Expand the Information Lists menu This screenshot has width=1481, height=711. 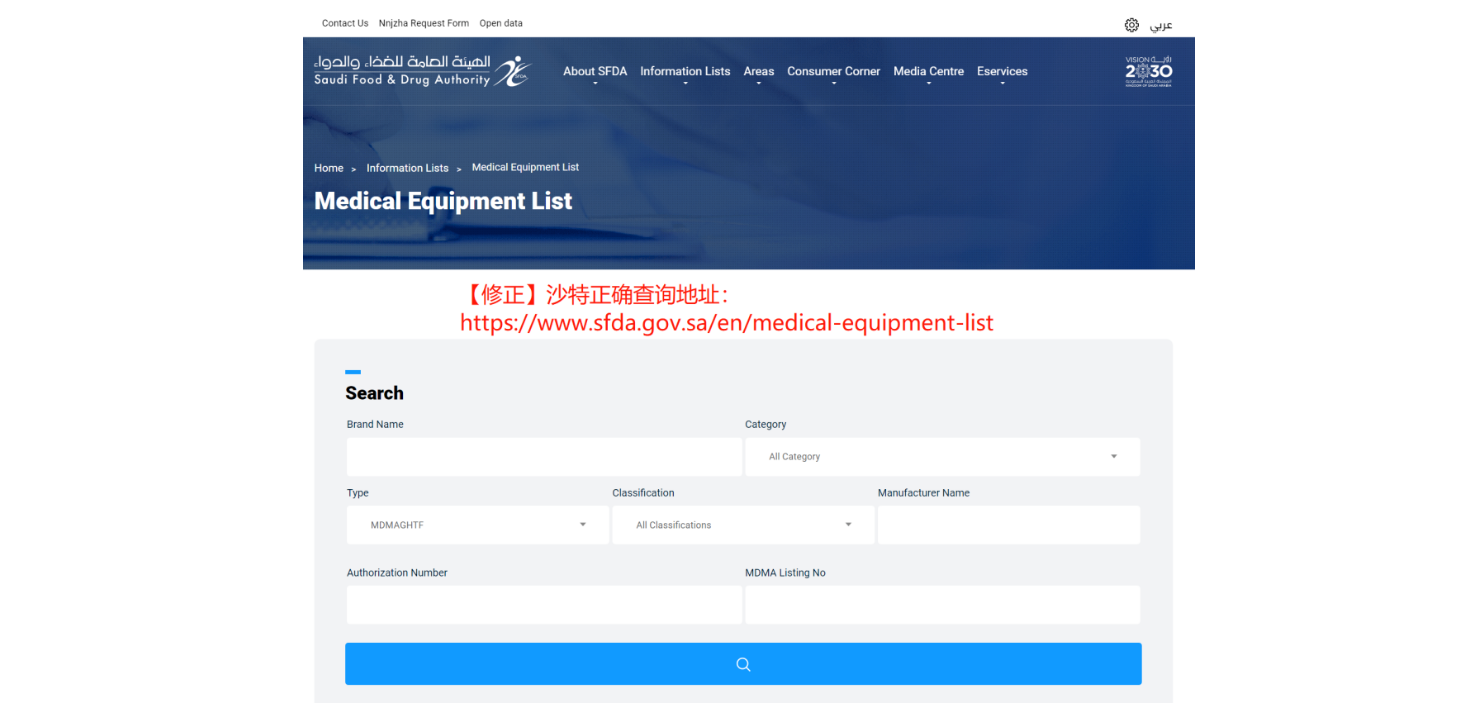(x=685, y=72)
